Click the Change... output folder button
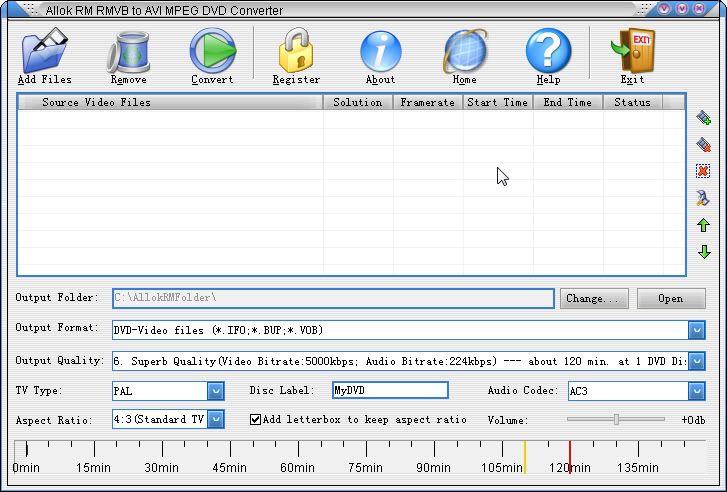 pos(595,298)
